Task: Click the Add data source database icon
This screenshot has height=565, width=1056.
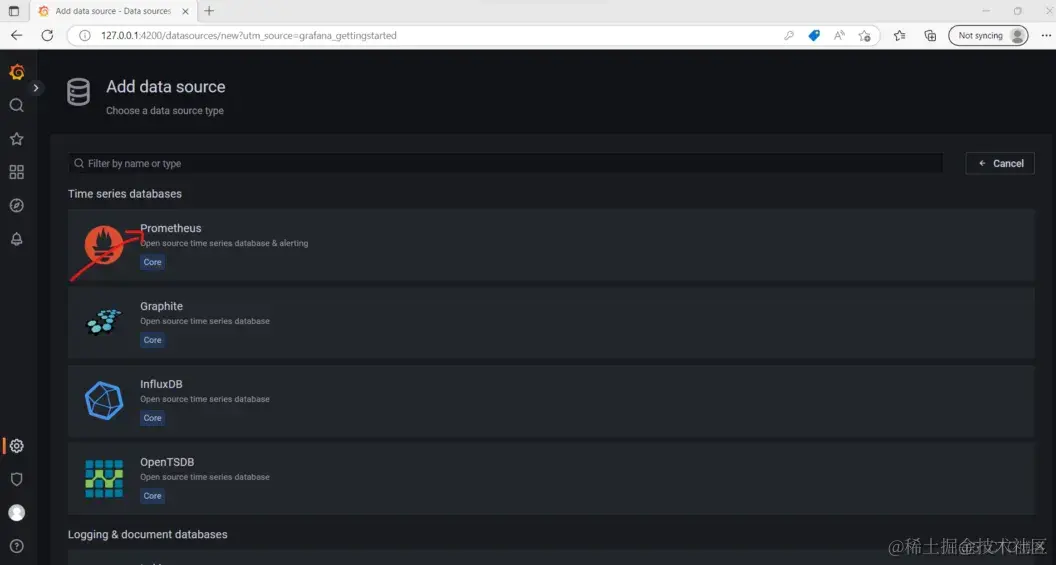Action: (x=78, y=92)
